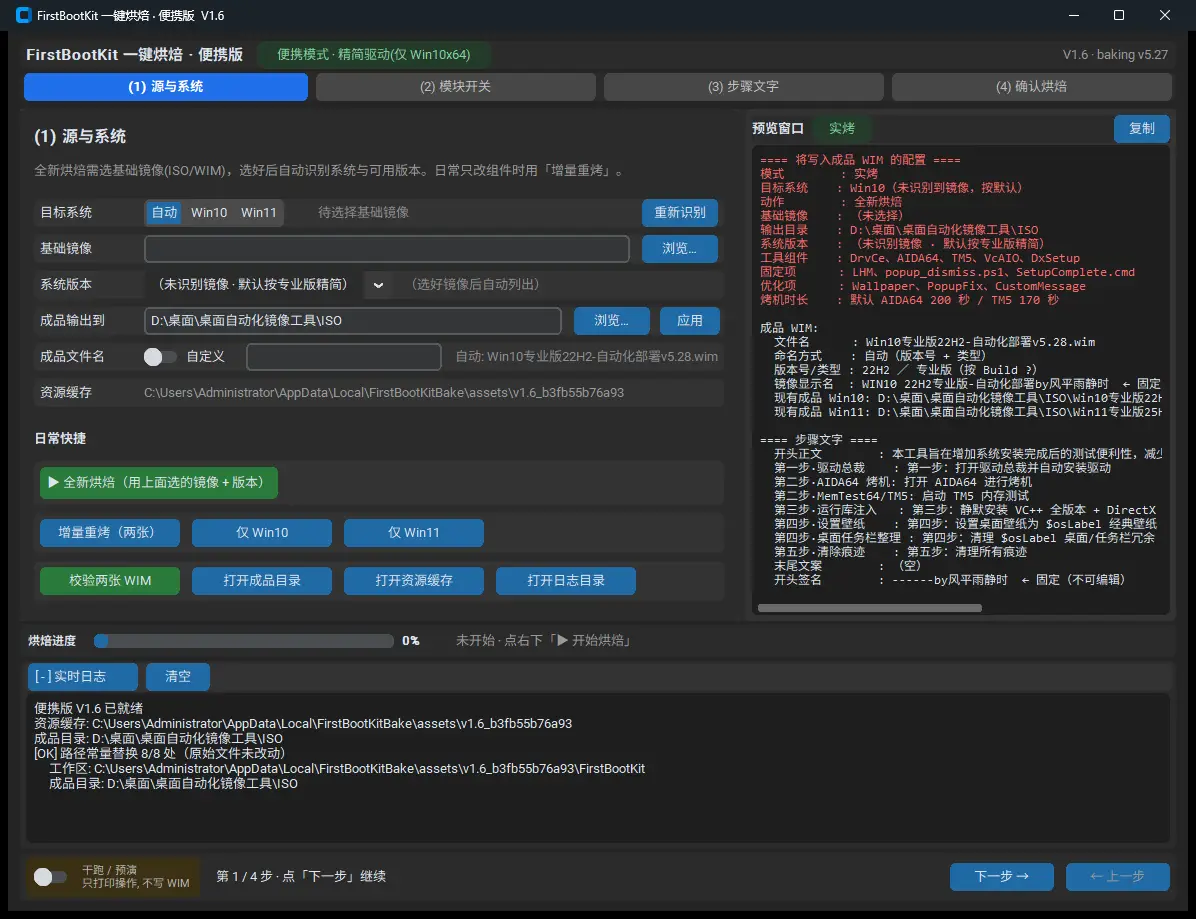The image size is (1196, 919).
Task: Click the 自动: Win10专业版22H2 filename hint
Action: click(x=587, y=357)
